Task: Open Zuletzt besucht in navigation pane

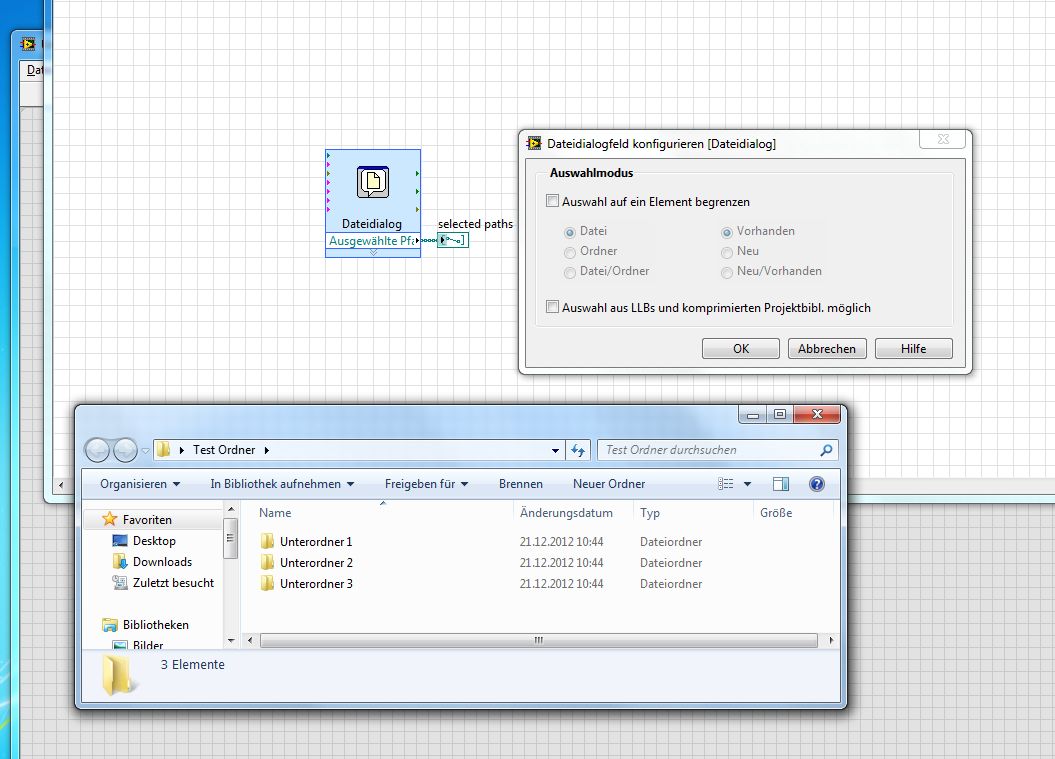Action: (173, 583)
